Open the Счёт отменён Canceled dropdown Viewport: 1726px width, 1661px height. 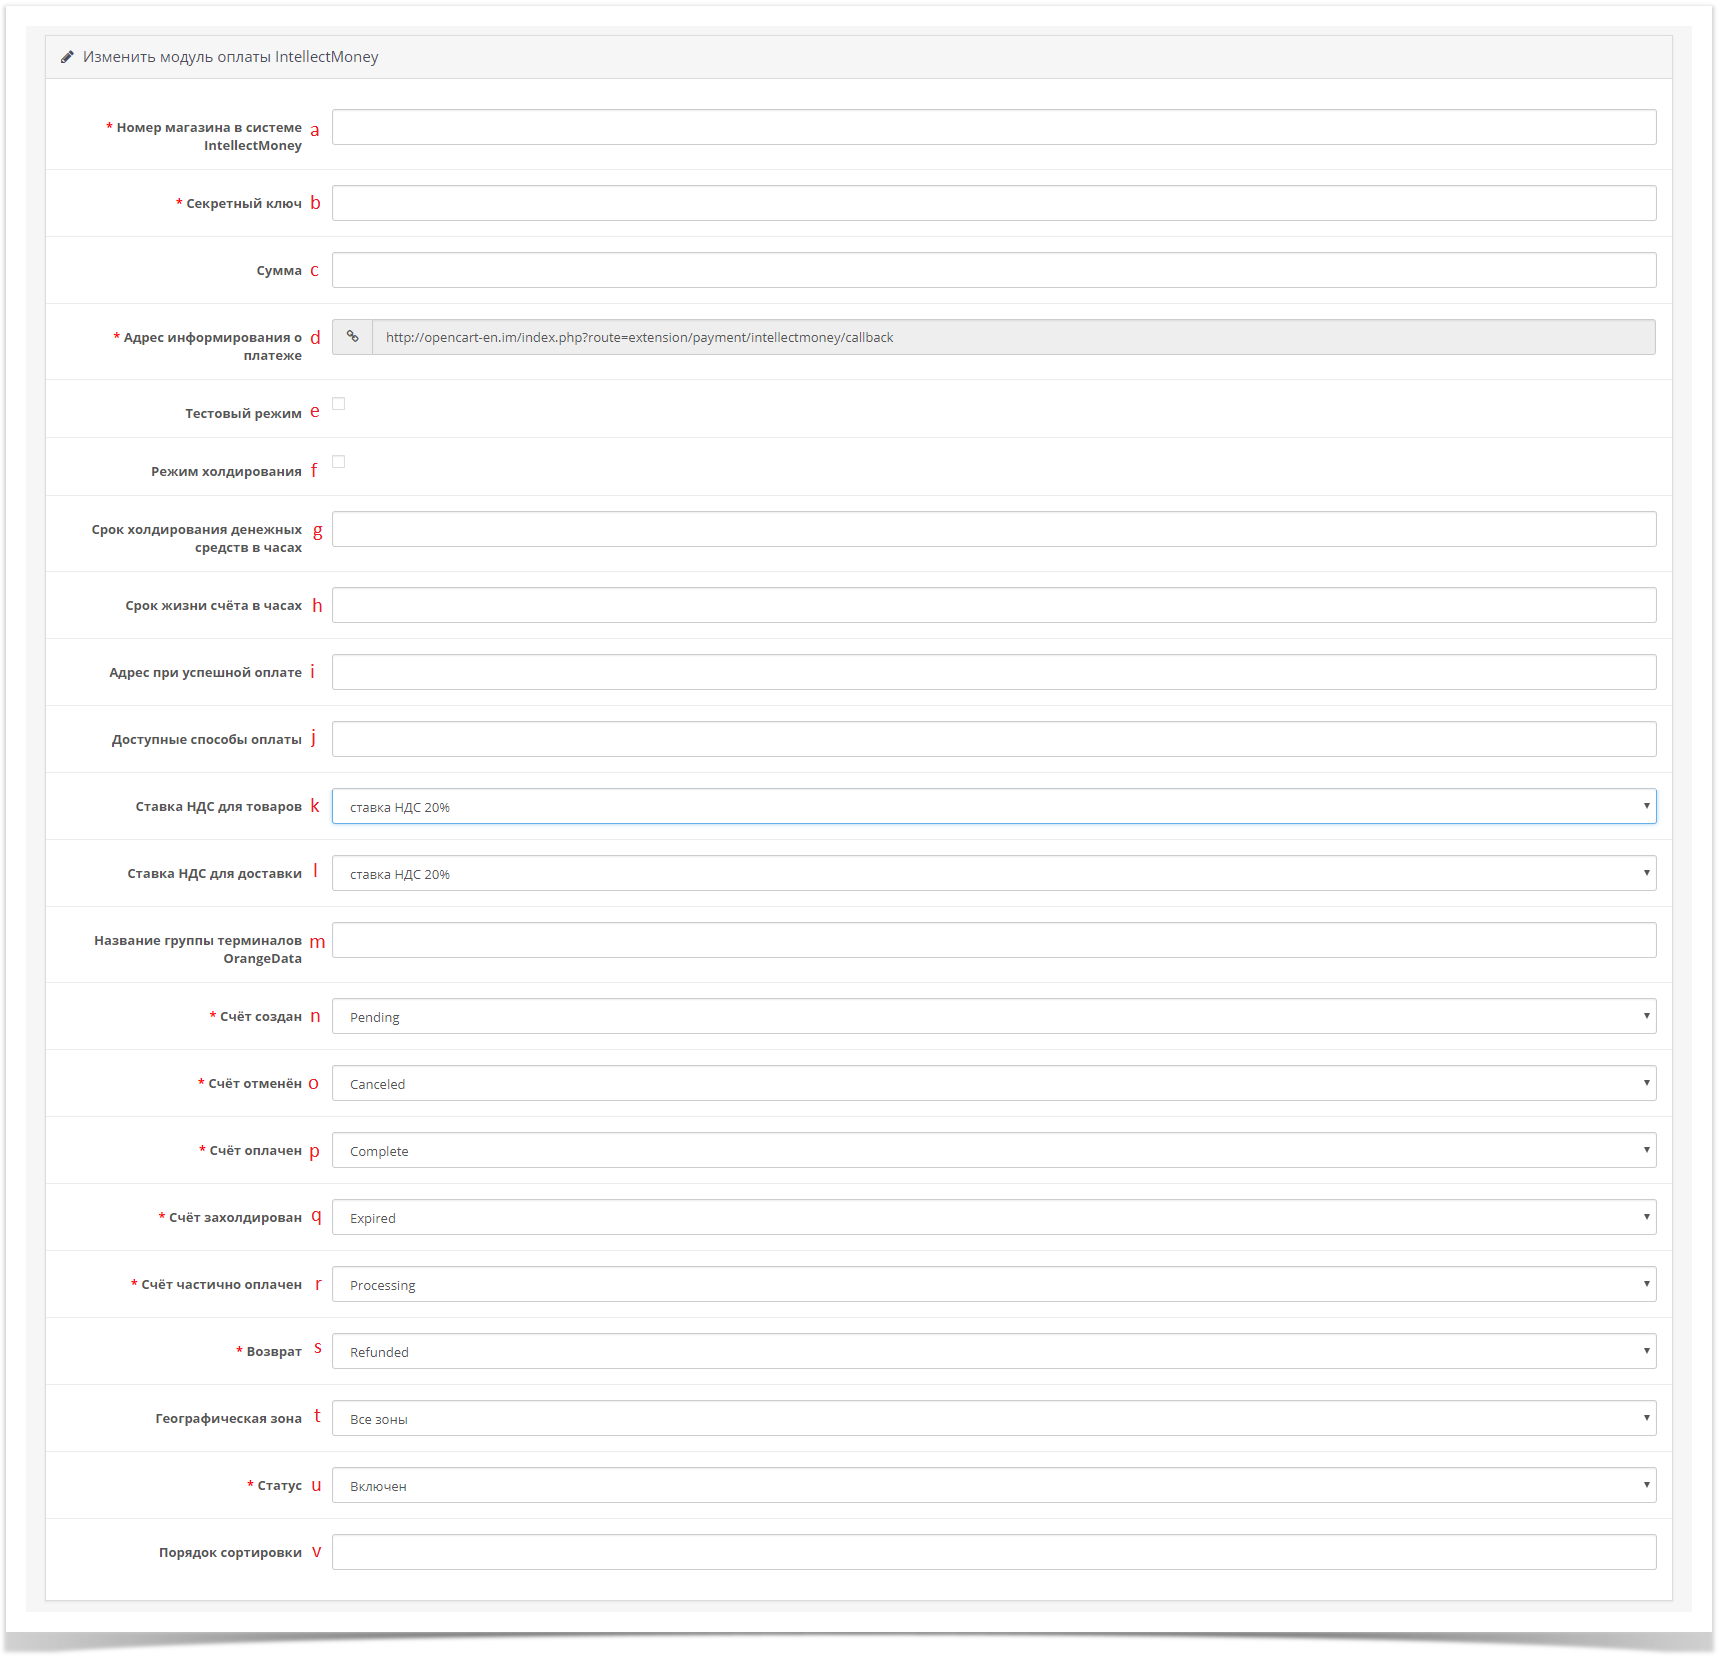tap(993, 1084)
